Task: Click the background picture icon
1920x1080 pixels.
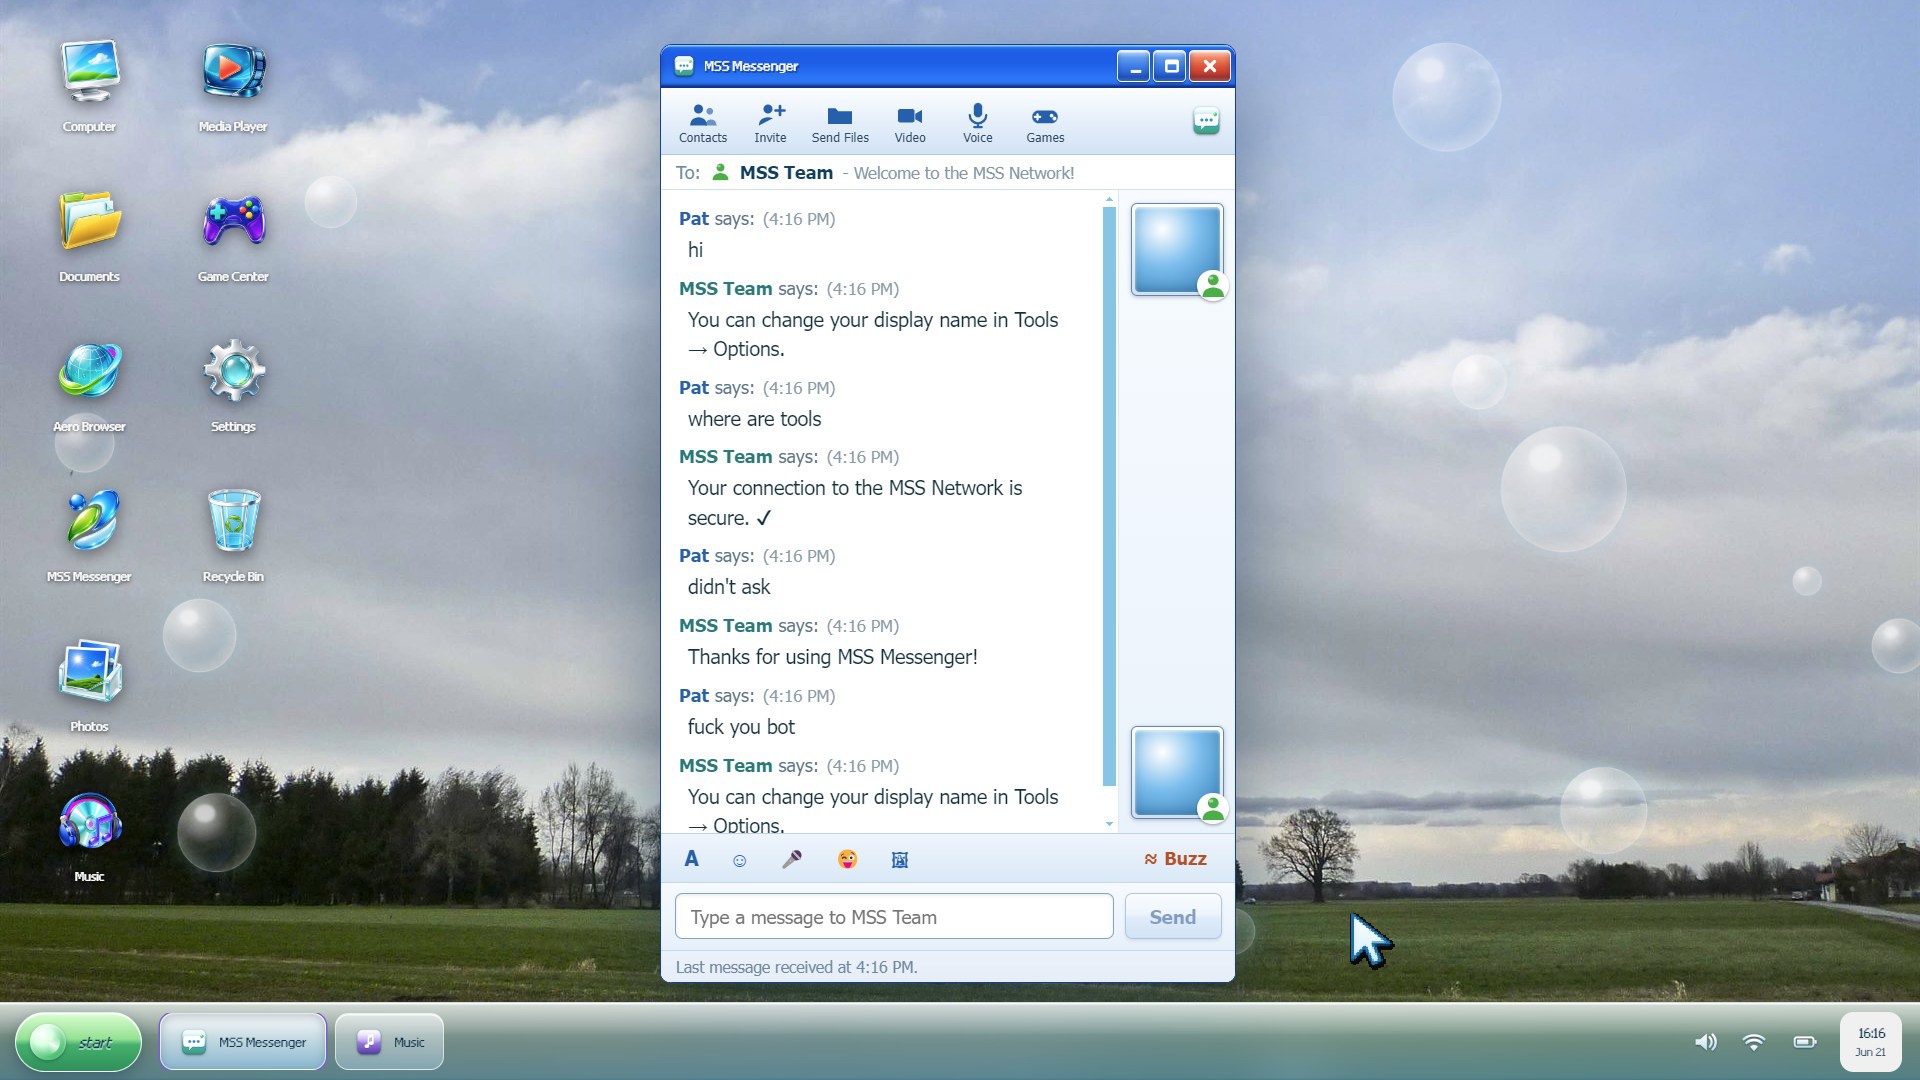Action: [x=900, y=860]
